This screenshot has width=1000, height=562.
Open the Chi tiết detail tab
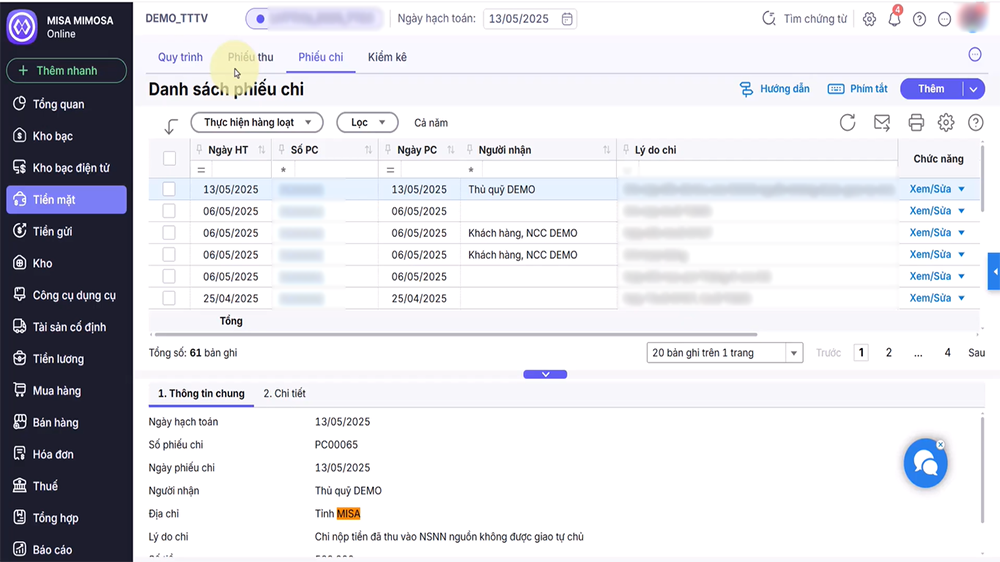[284, 394]
